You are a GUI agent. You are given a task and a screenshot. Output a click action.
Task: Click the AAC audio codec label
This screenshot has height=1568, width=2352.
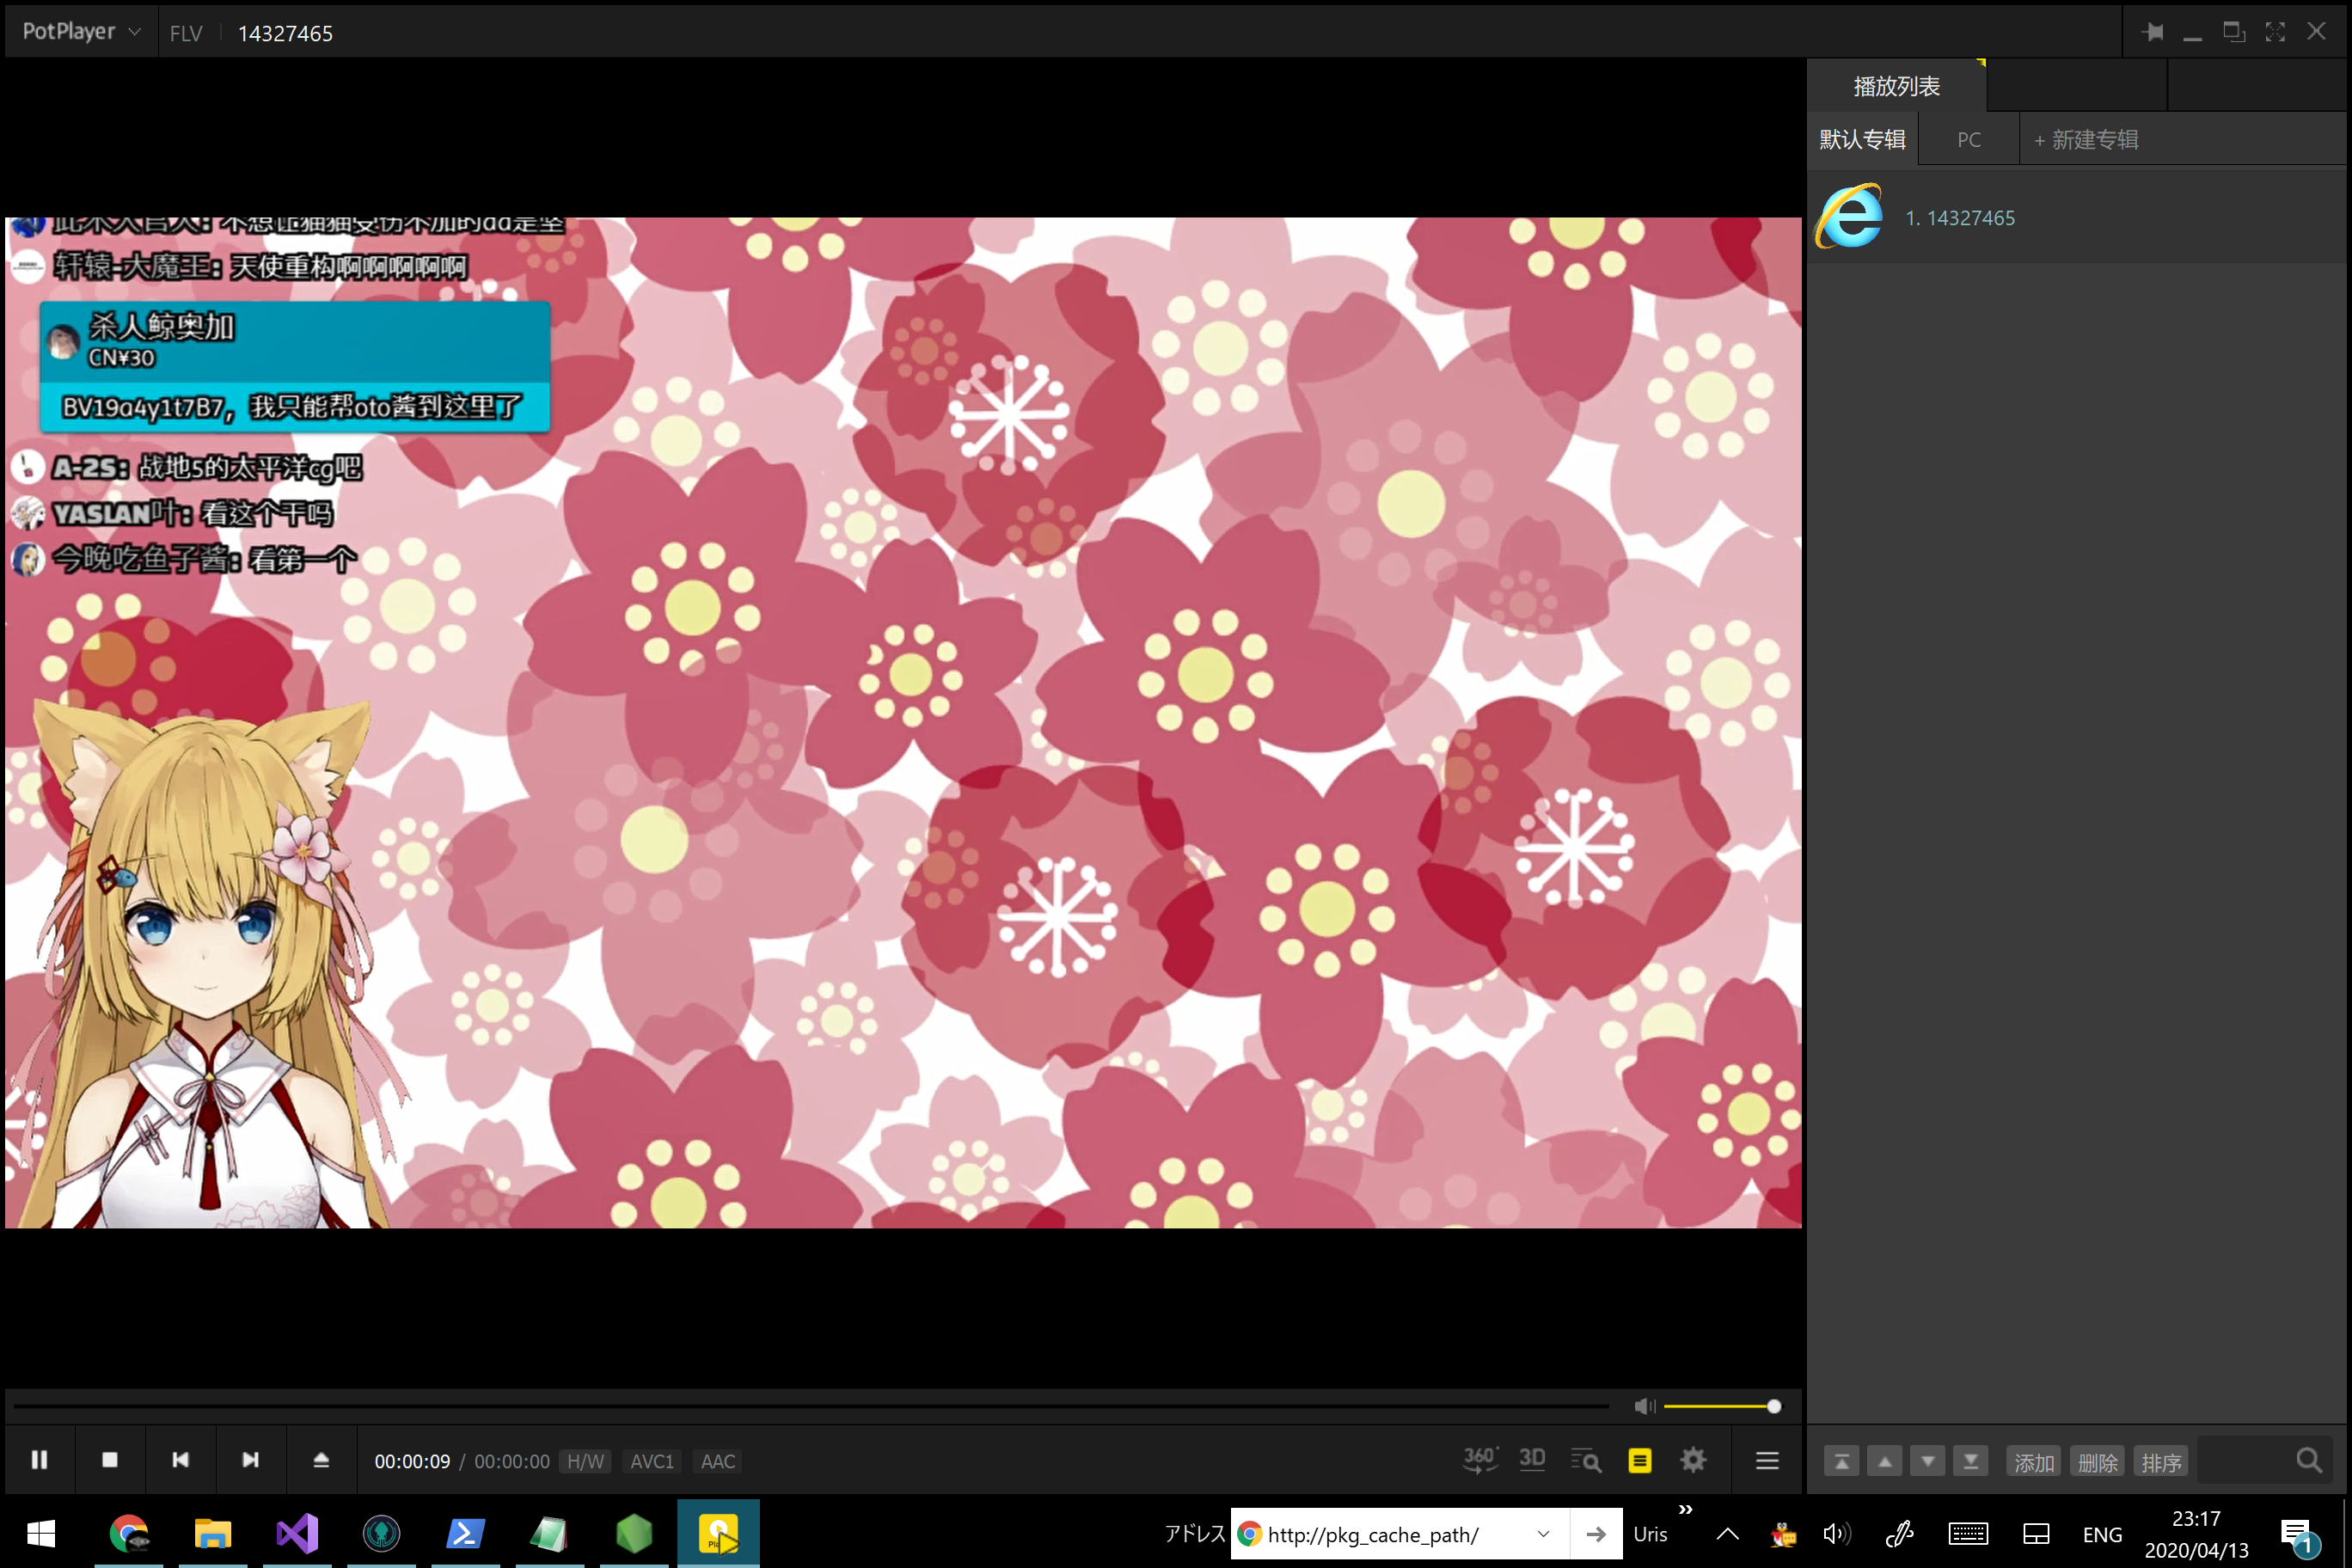point(718,1461)
